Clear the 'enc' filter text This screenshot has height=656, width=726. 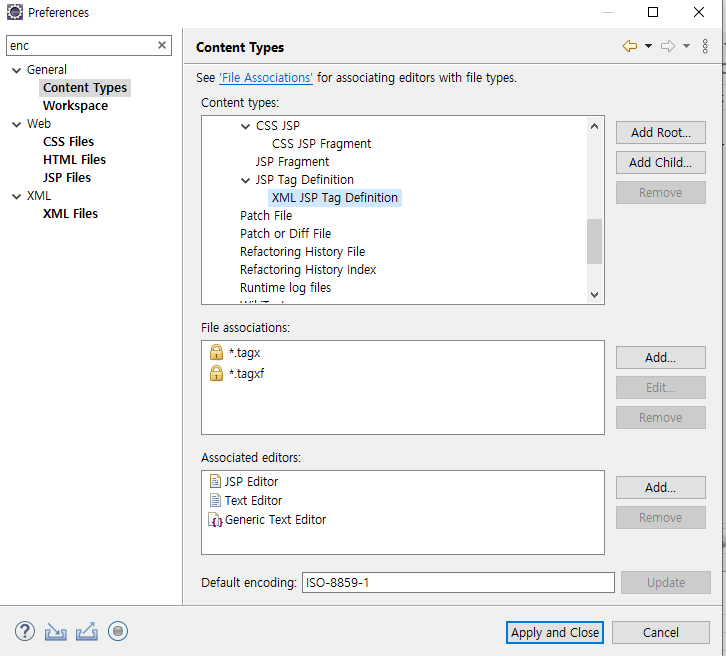coord(162,45)
